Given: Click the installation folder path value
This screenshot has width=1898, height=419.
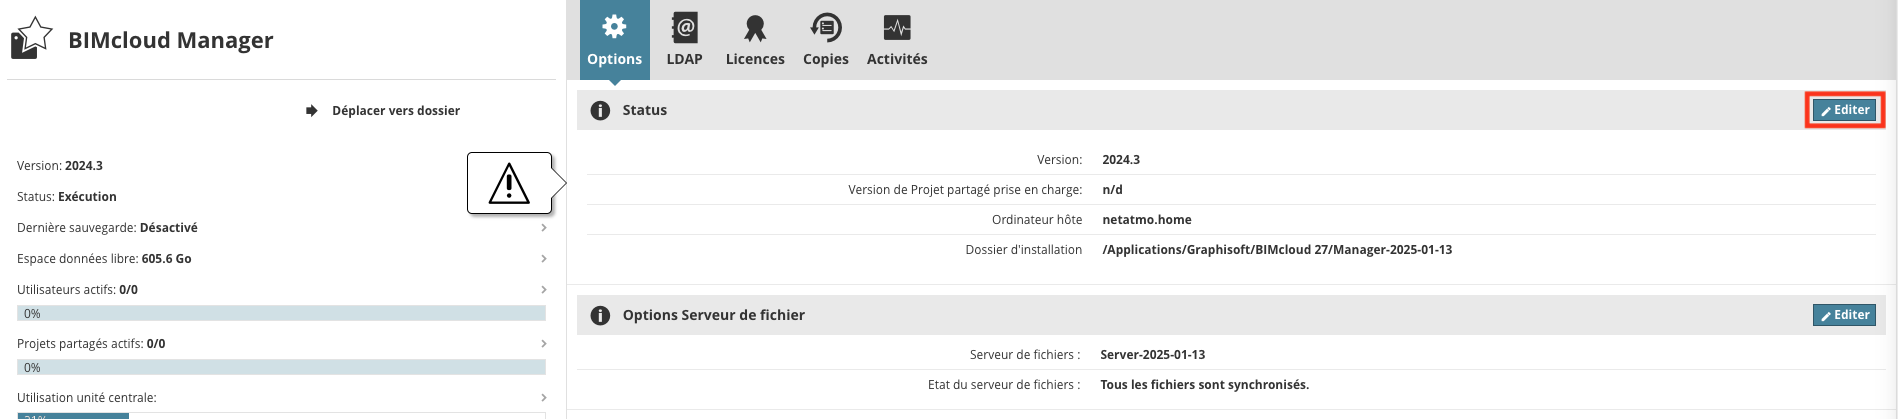Looking at the screenshot, I should 1277,250.
